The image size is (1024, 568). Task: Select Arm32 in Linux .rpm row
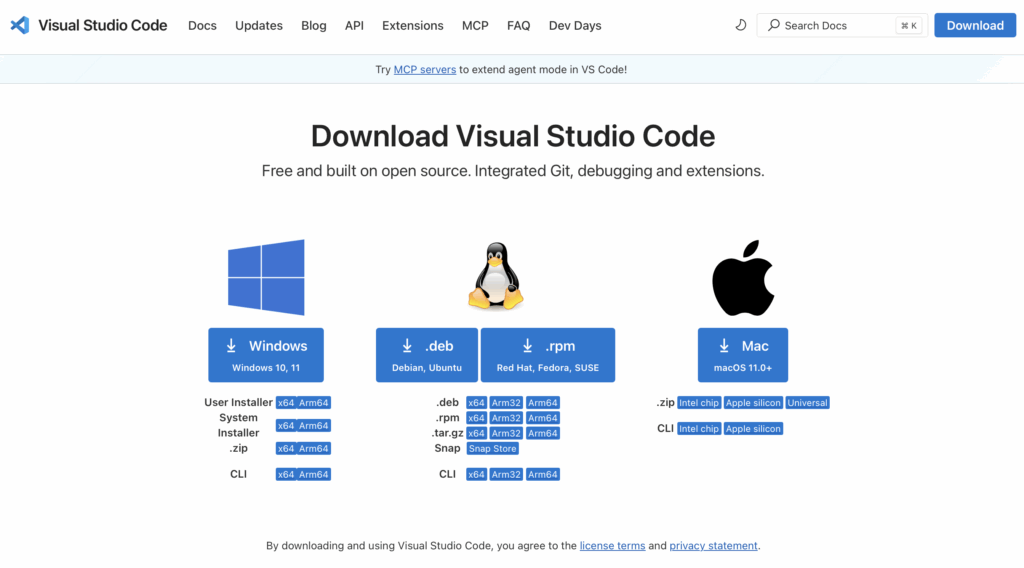tap(506, 418)
